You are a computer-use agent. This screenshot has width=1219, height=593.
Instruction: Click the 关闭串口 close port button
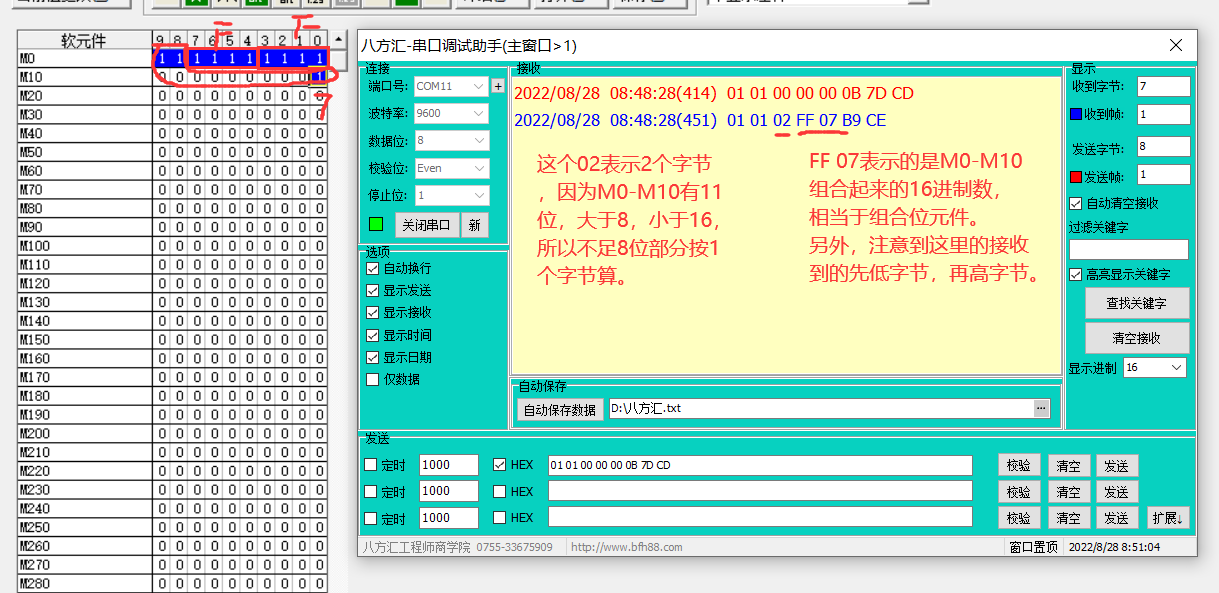(x=425, y=225)
